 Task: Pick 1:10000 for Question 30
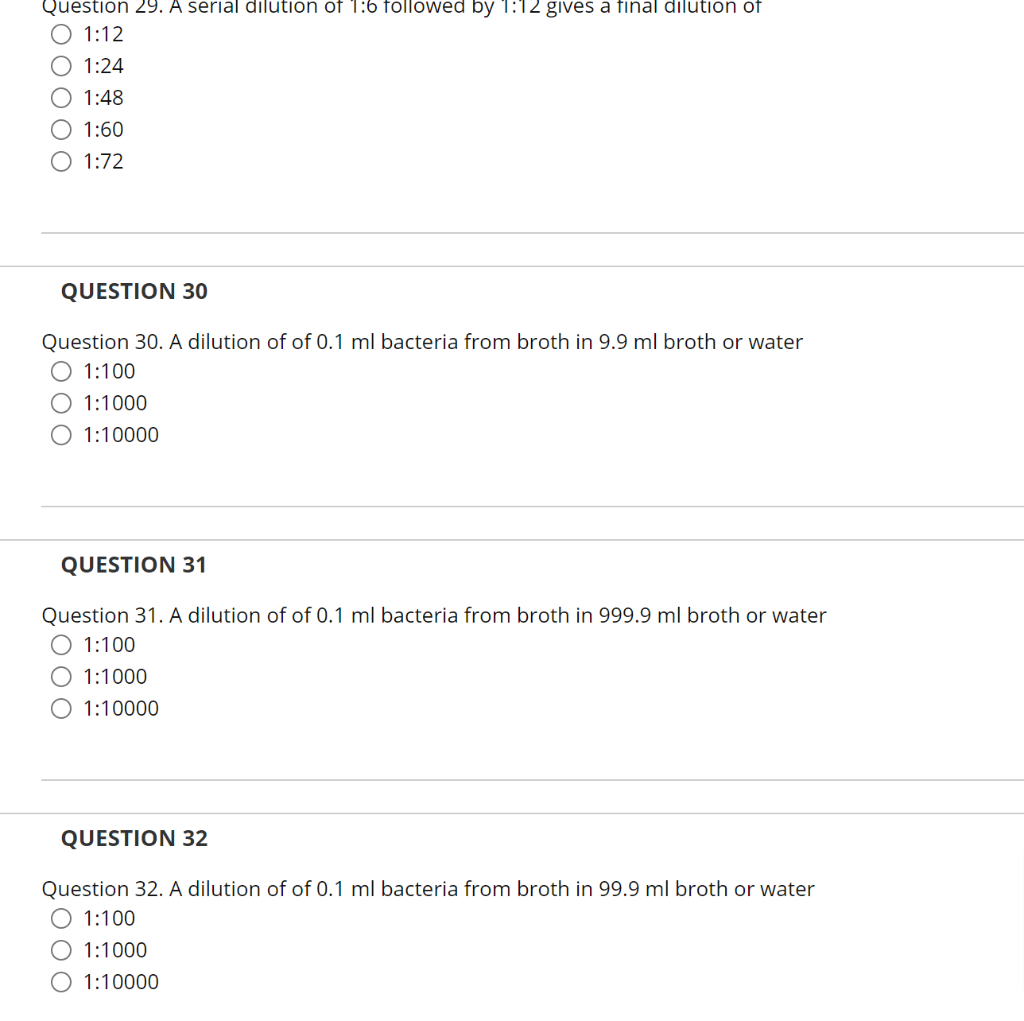point(61,435)
